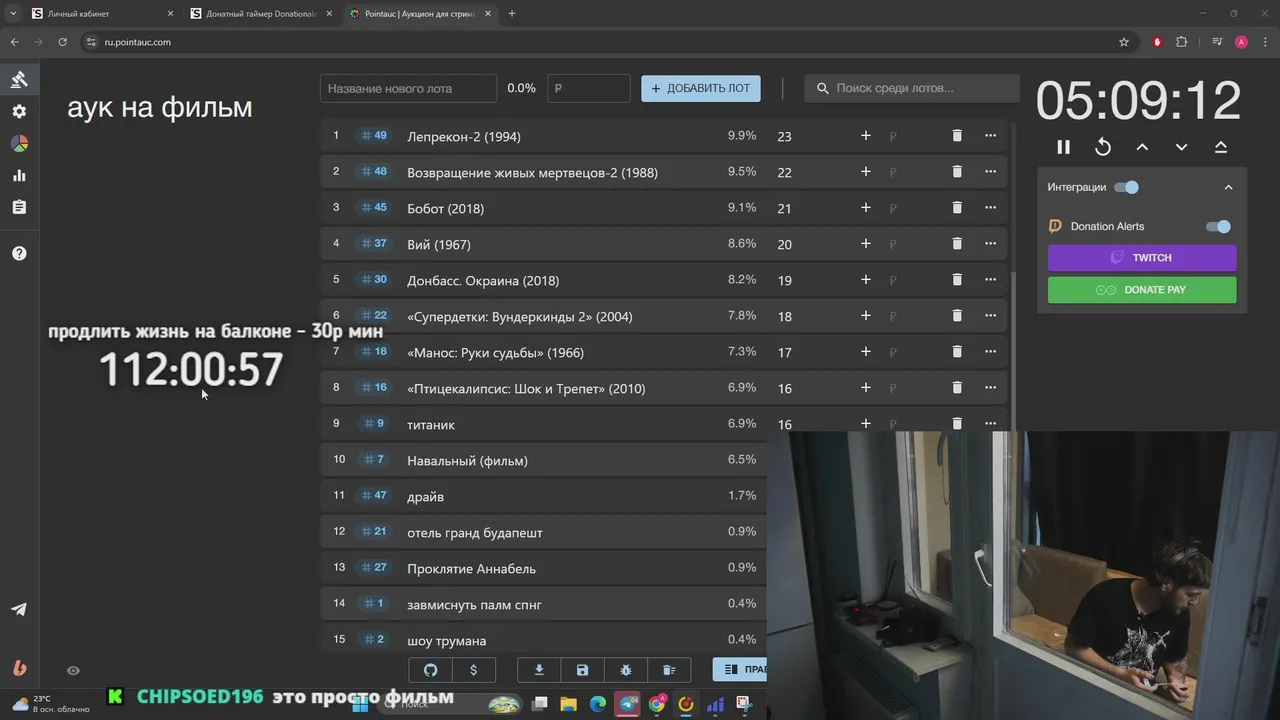Open the browser extensions puzzle icon

1182,42
